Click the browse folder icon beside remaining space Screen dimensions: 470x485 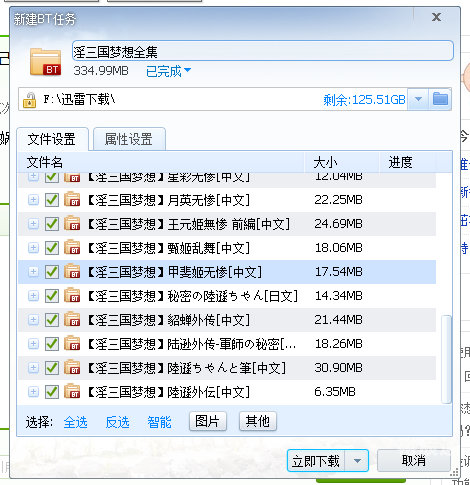tap(440, 99)
